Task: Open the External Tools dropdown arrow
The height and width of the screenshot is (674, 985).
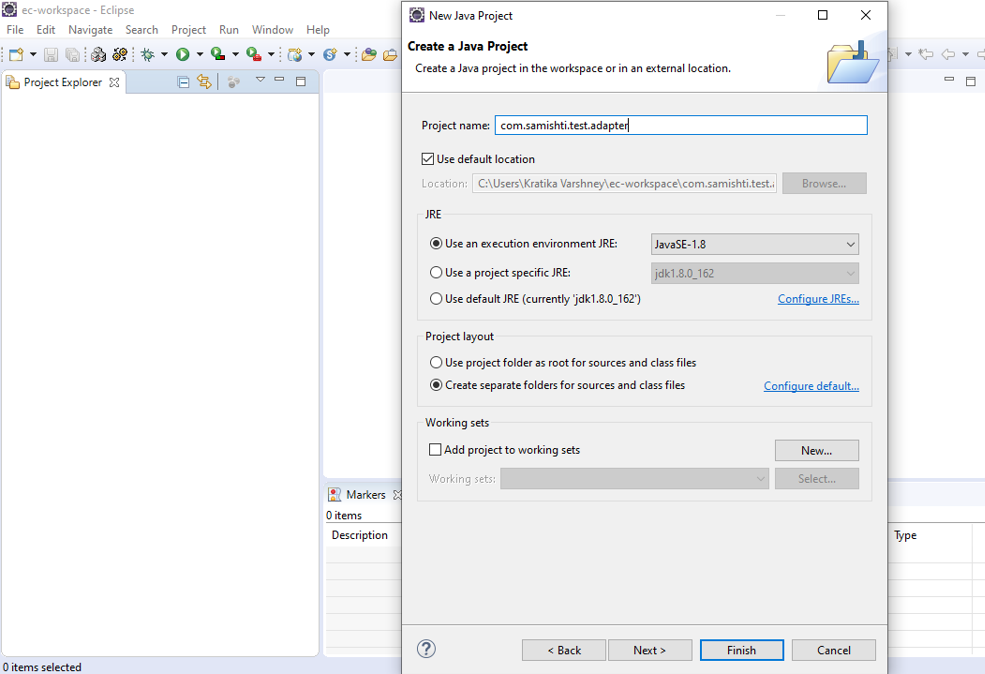Action: coord(271,55)
